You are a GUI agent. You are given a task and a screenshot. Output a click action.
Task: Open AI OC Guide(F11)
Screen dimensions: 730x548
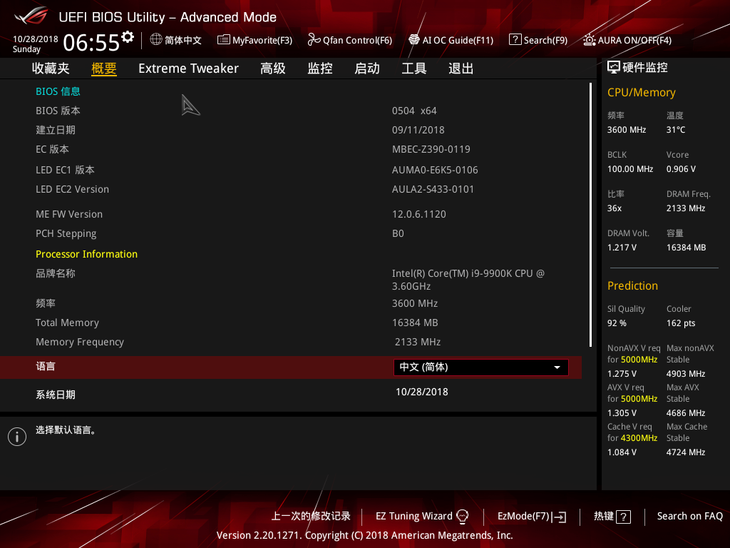coord(451,40)
